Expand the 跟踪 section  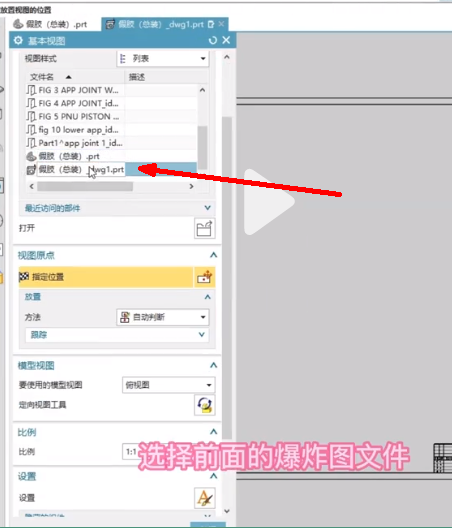pos(117,335)
